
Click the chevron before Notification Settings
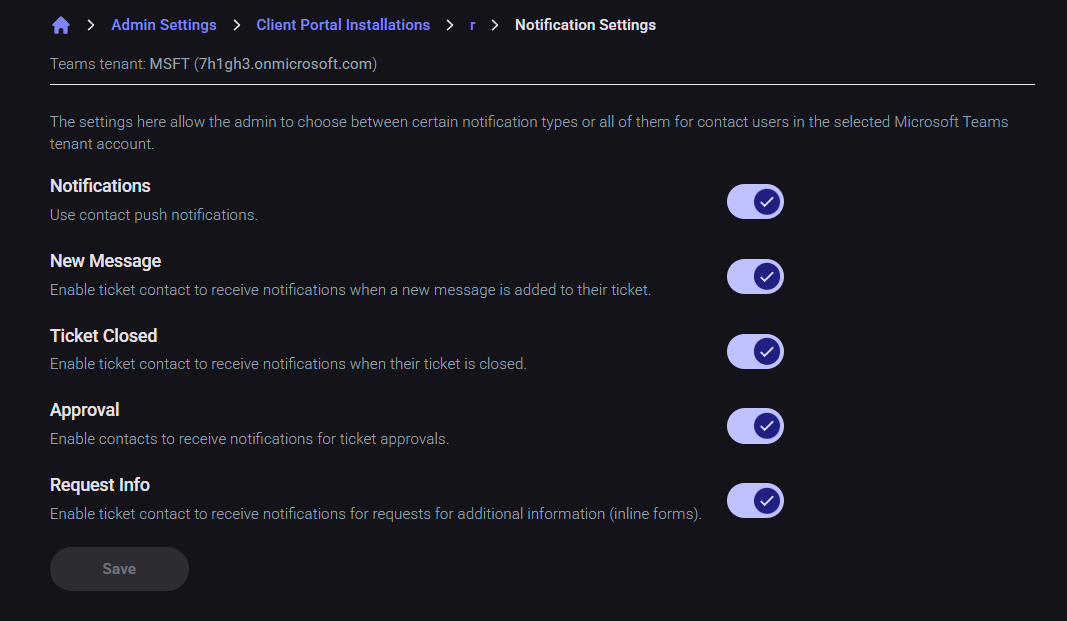(x=495, y=25)
